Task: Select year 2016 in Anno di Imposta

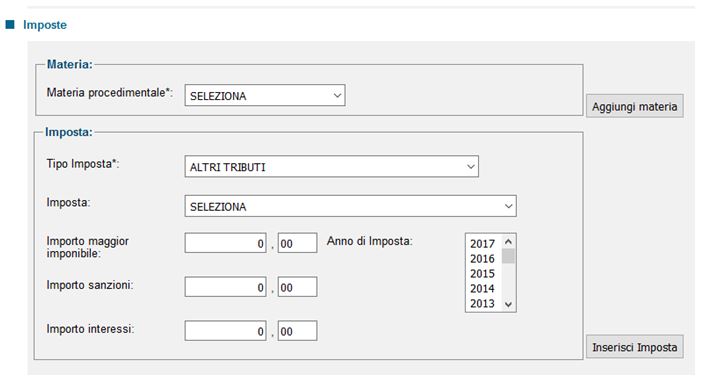Action: [x=482, y=258]
